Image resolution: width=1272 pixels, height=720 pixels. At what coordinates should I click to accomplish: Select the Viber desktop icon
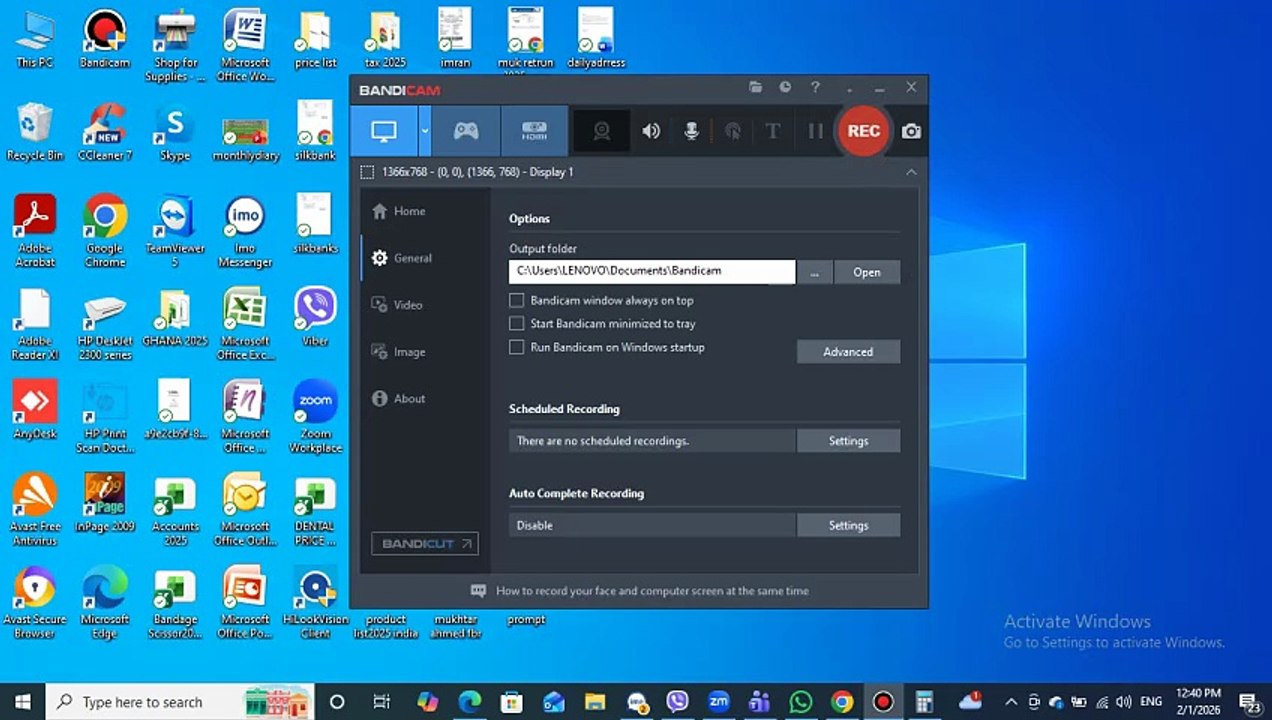pyautogui.click(x=315, y=317)
